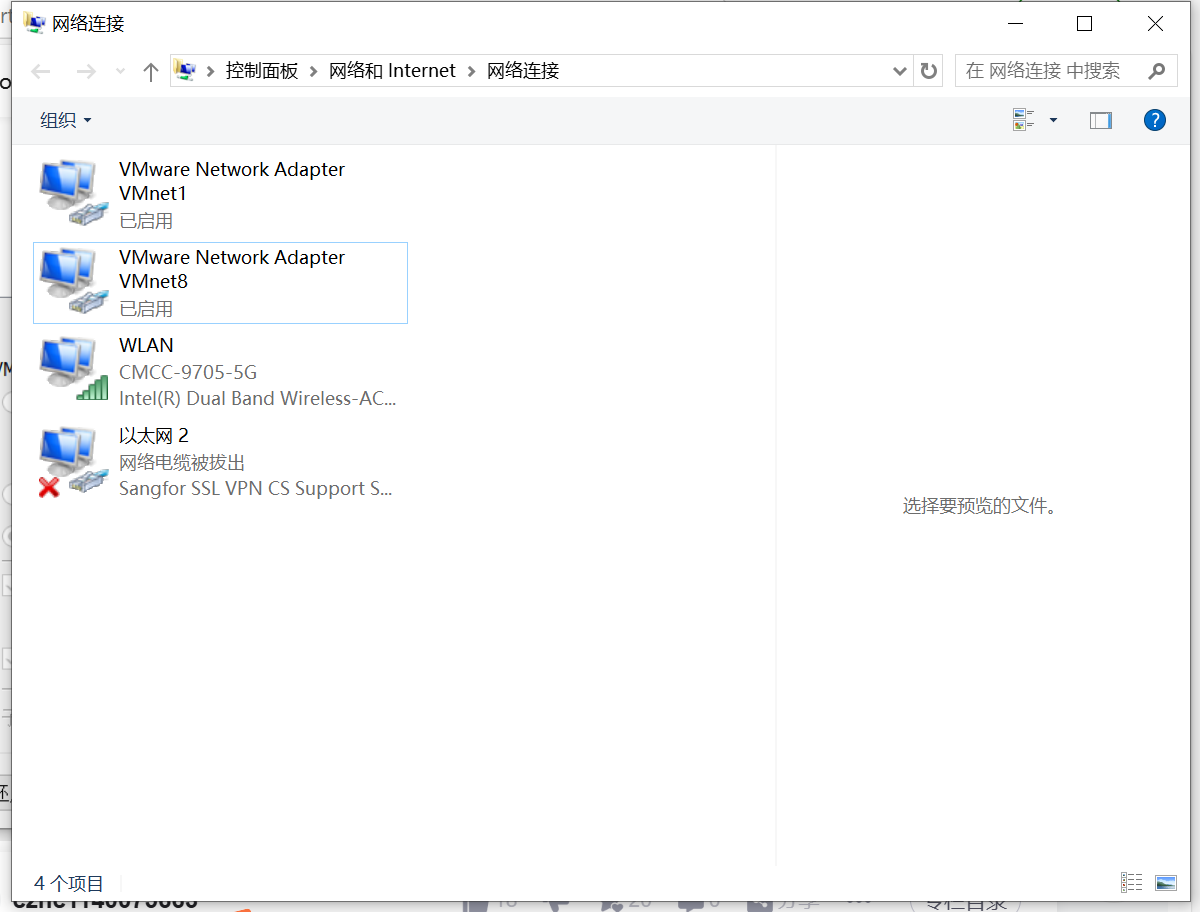Screen dimensions: 1200x912
Task: Toggle the preview pane button
Action: 1101,120
